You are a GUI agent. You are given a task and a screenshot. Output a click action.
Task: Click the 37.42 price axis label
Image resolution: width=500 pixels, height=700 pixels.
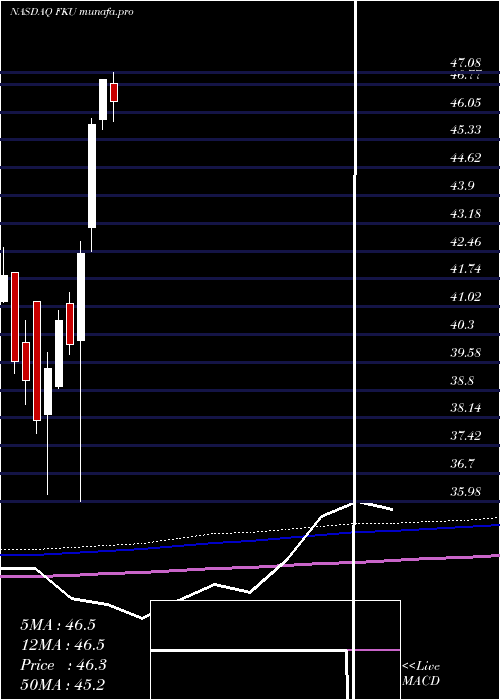click(x=466, y=436)
